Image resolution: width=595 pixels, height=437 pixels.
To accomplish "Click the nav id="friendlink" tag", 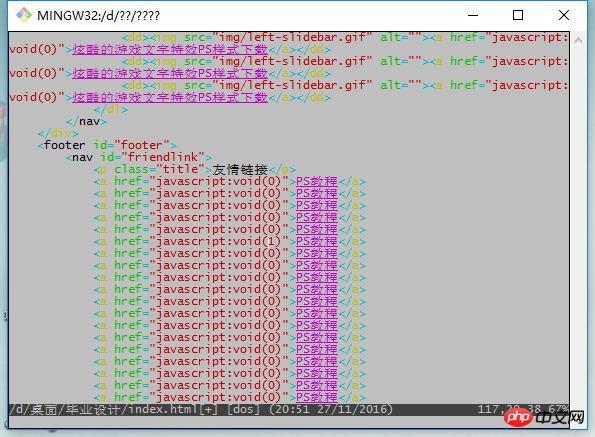I will click(x=139, y=157).
